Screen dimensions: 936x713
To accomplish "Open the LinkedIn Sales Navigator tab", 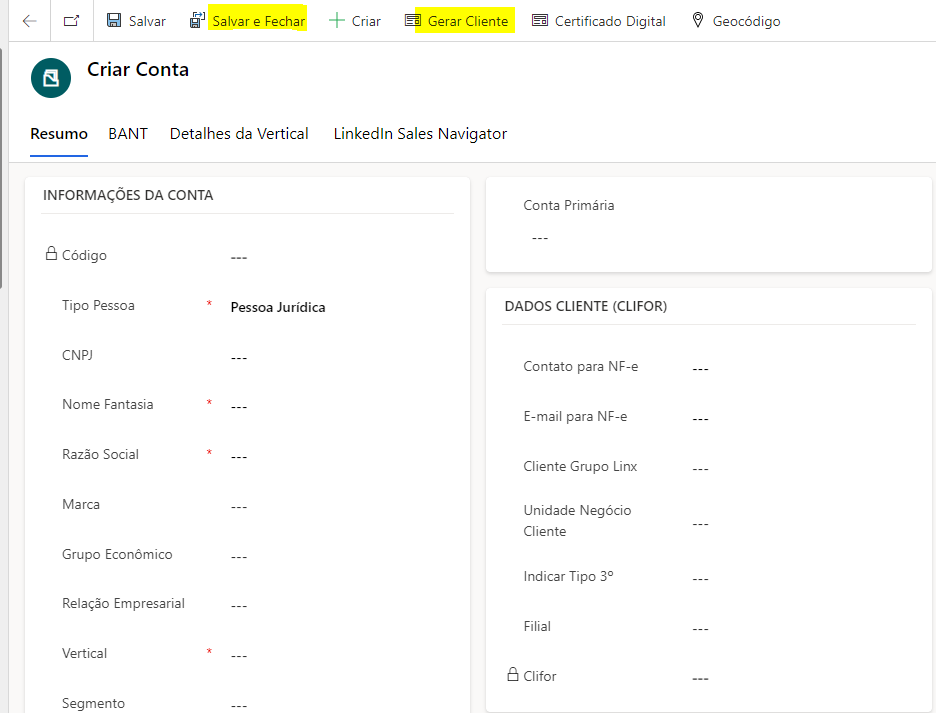I will tap(420, 134).
